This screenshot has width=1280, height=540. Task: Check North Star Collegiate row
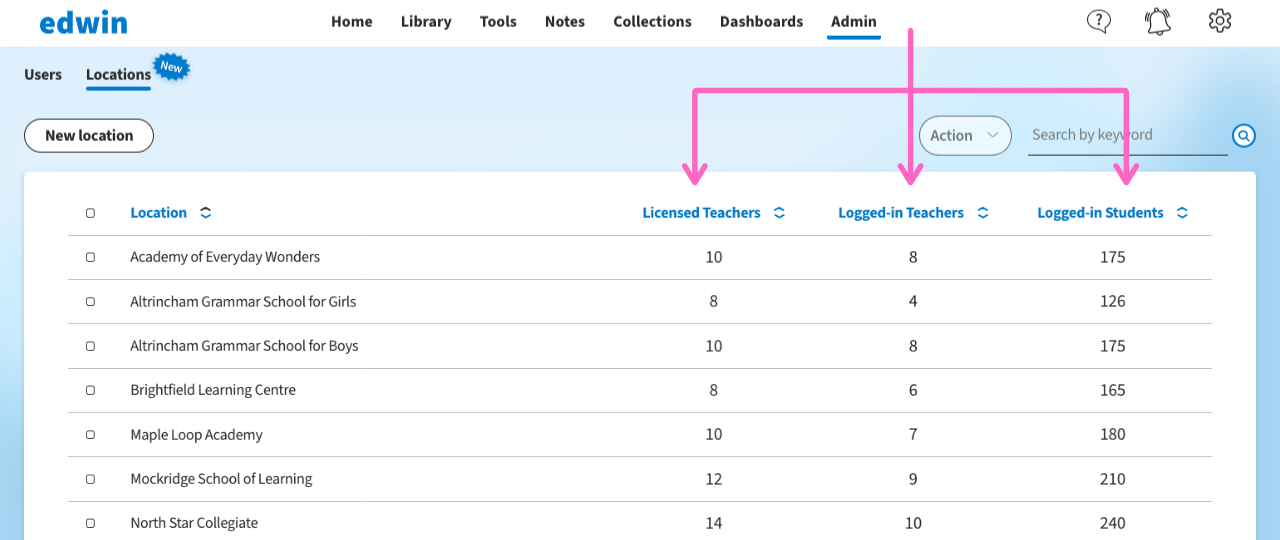coord(90,523)
